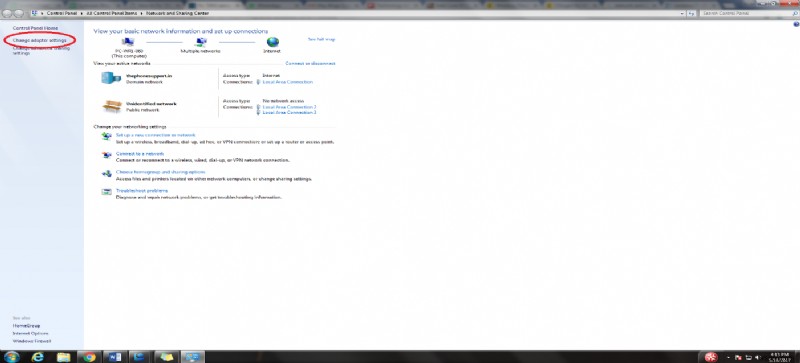Click the network tray icon
Image resolution: width=800 pixels, height=363 pixels.
coord(749,357)
